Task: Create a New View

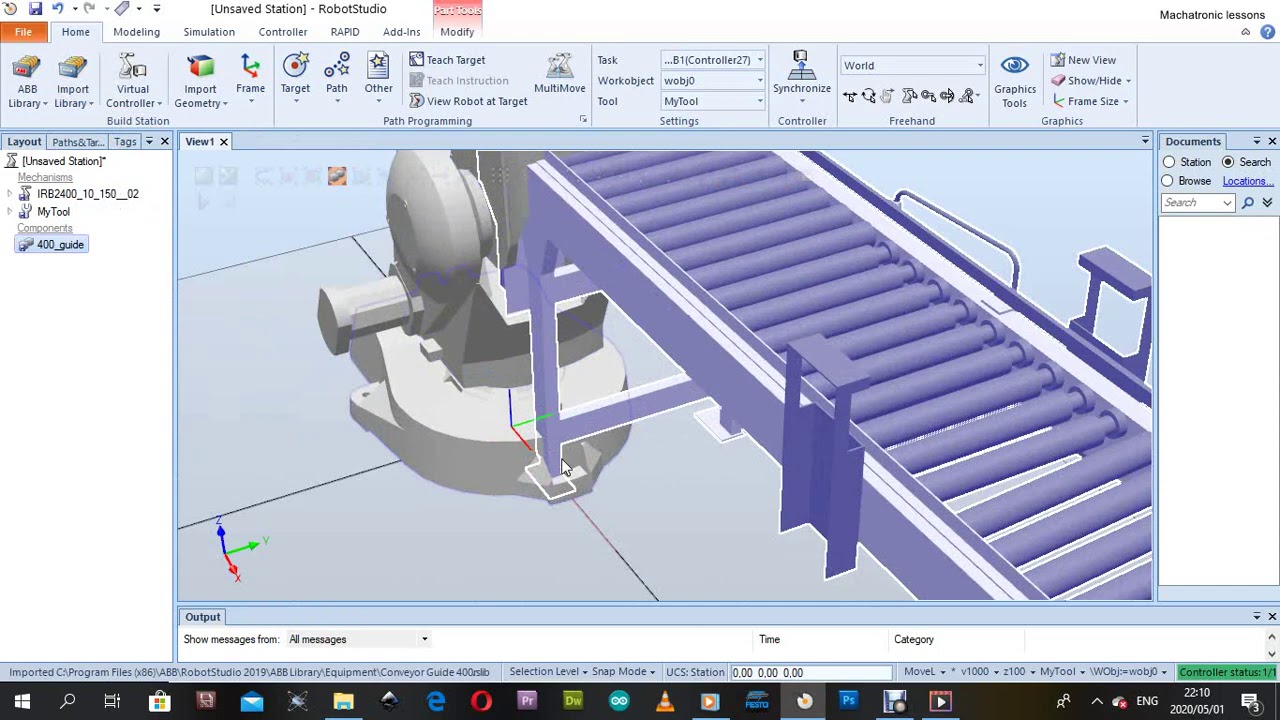Action: (x=1083, y=60)
